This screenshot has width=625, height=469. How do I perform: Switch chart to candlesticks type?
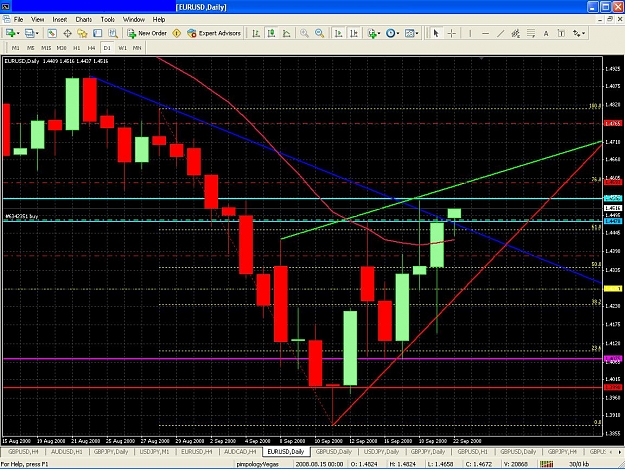271,33
